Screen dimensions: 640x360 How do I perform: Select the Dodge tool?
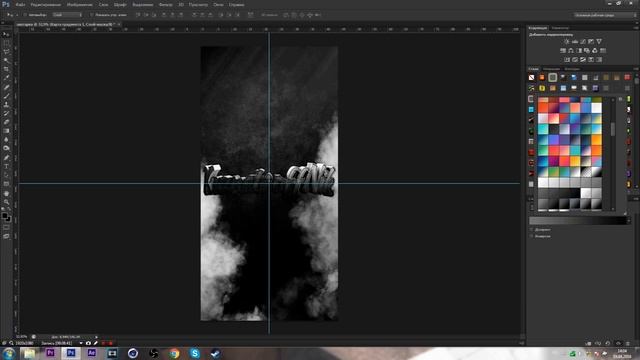[6, 149]
